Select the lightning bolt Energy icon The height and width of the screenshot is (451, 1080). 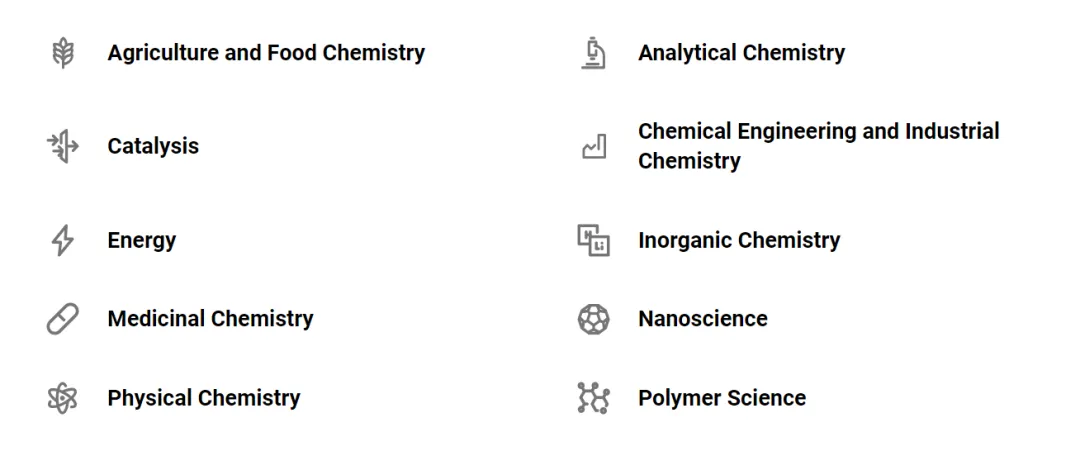[x=63, y=240]
